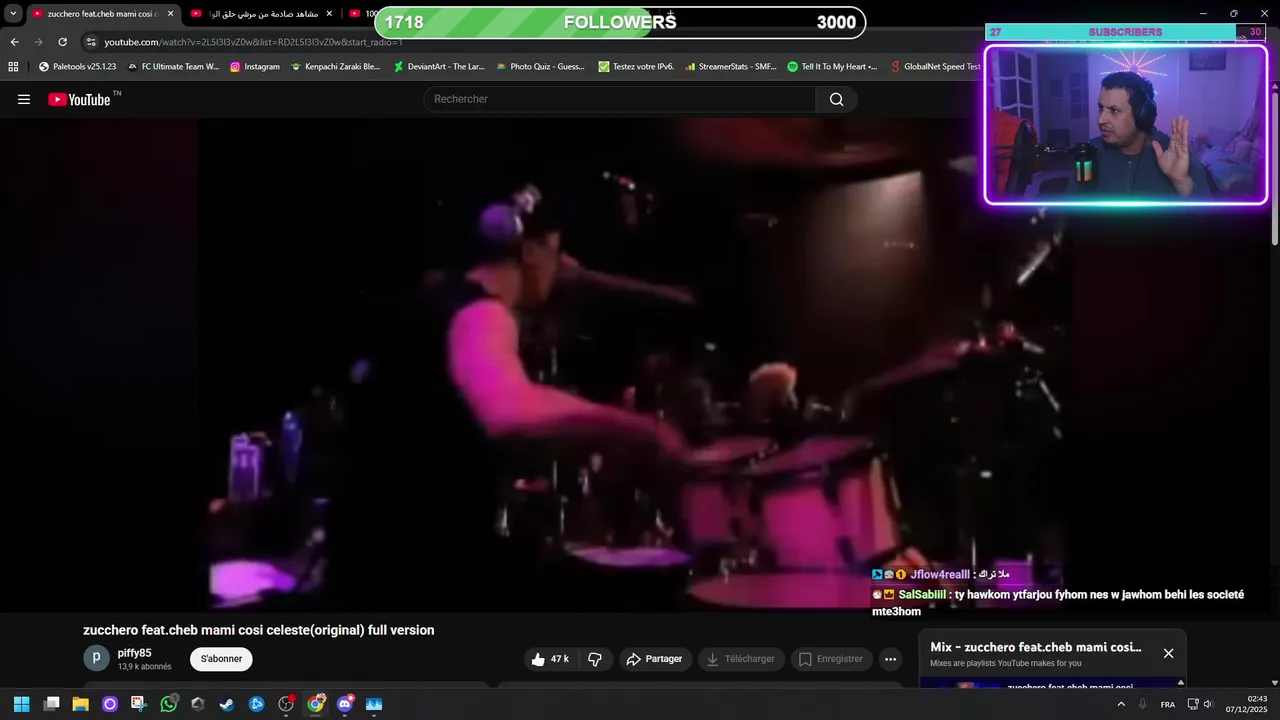This screenshot has width=1280, height=720.
Task: Click the microphone tray icon
Action: pyautogui.click(x=1142, y=704)
